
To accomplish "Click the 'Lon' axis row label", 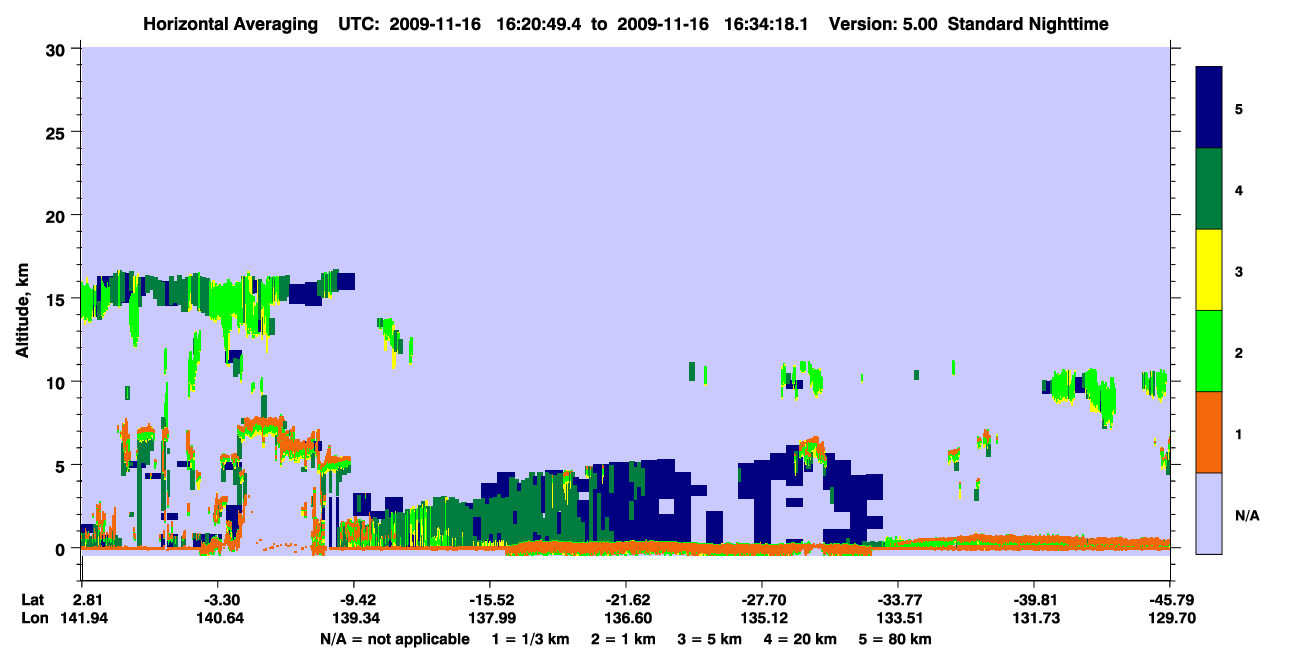I will coord(34,618).
